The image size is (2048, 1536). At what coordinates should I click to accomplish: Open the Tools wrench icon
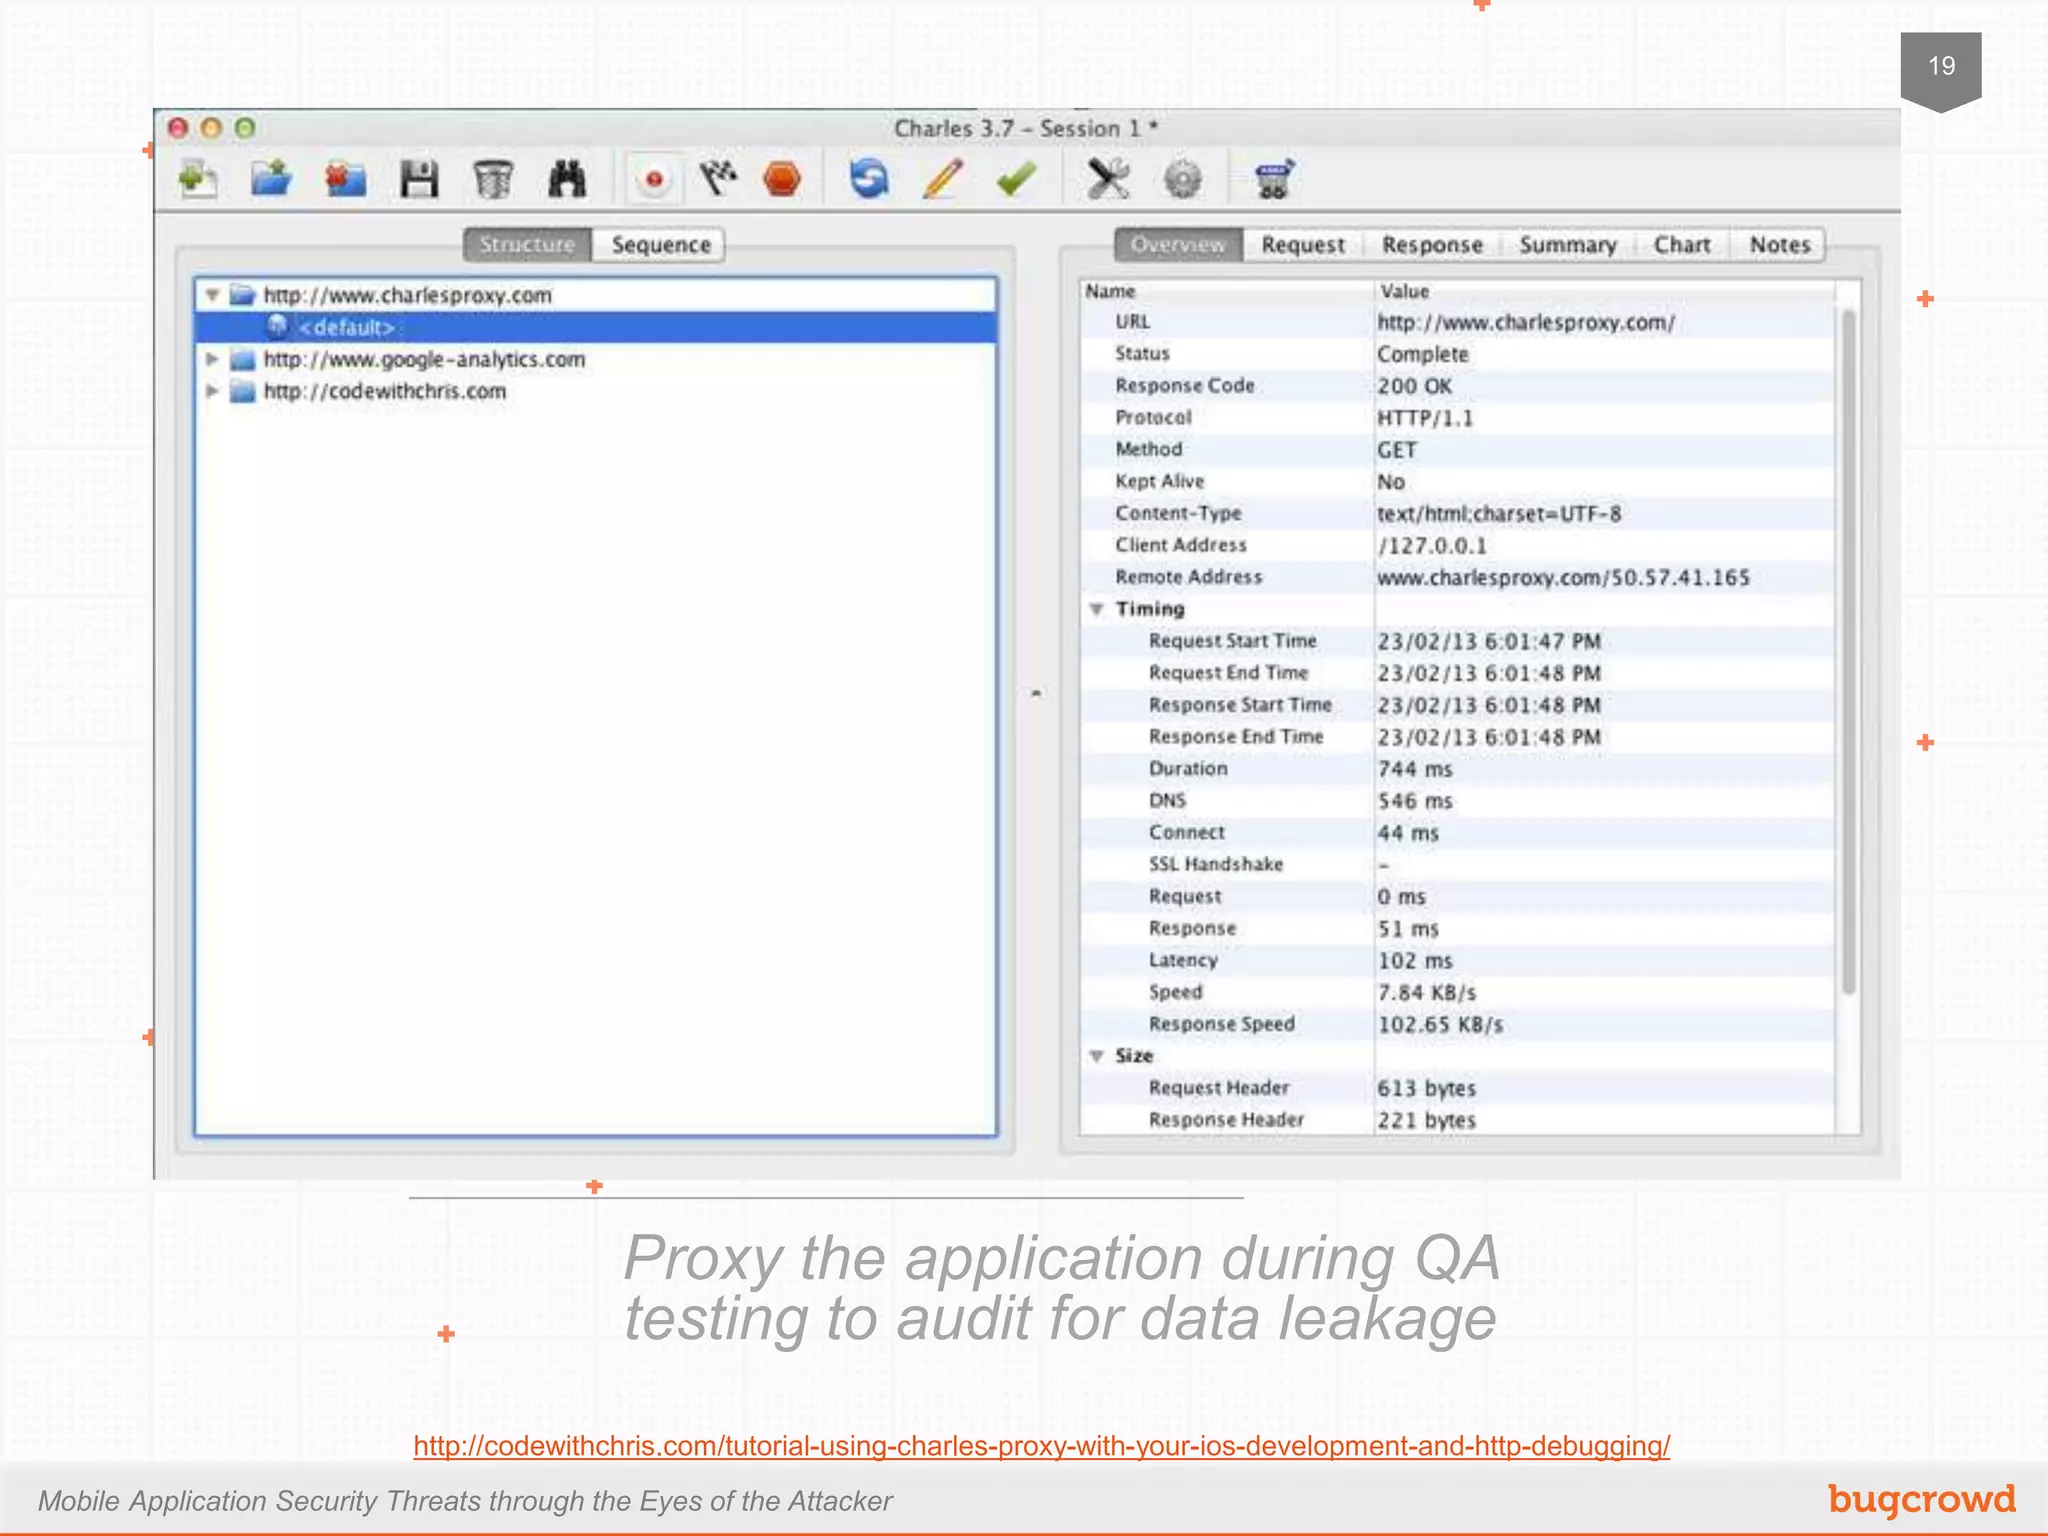point(1108,180)
